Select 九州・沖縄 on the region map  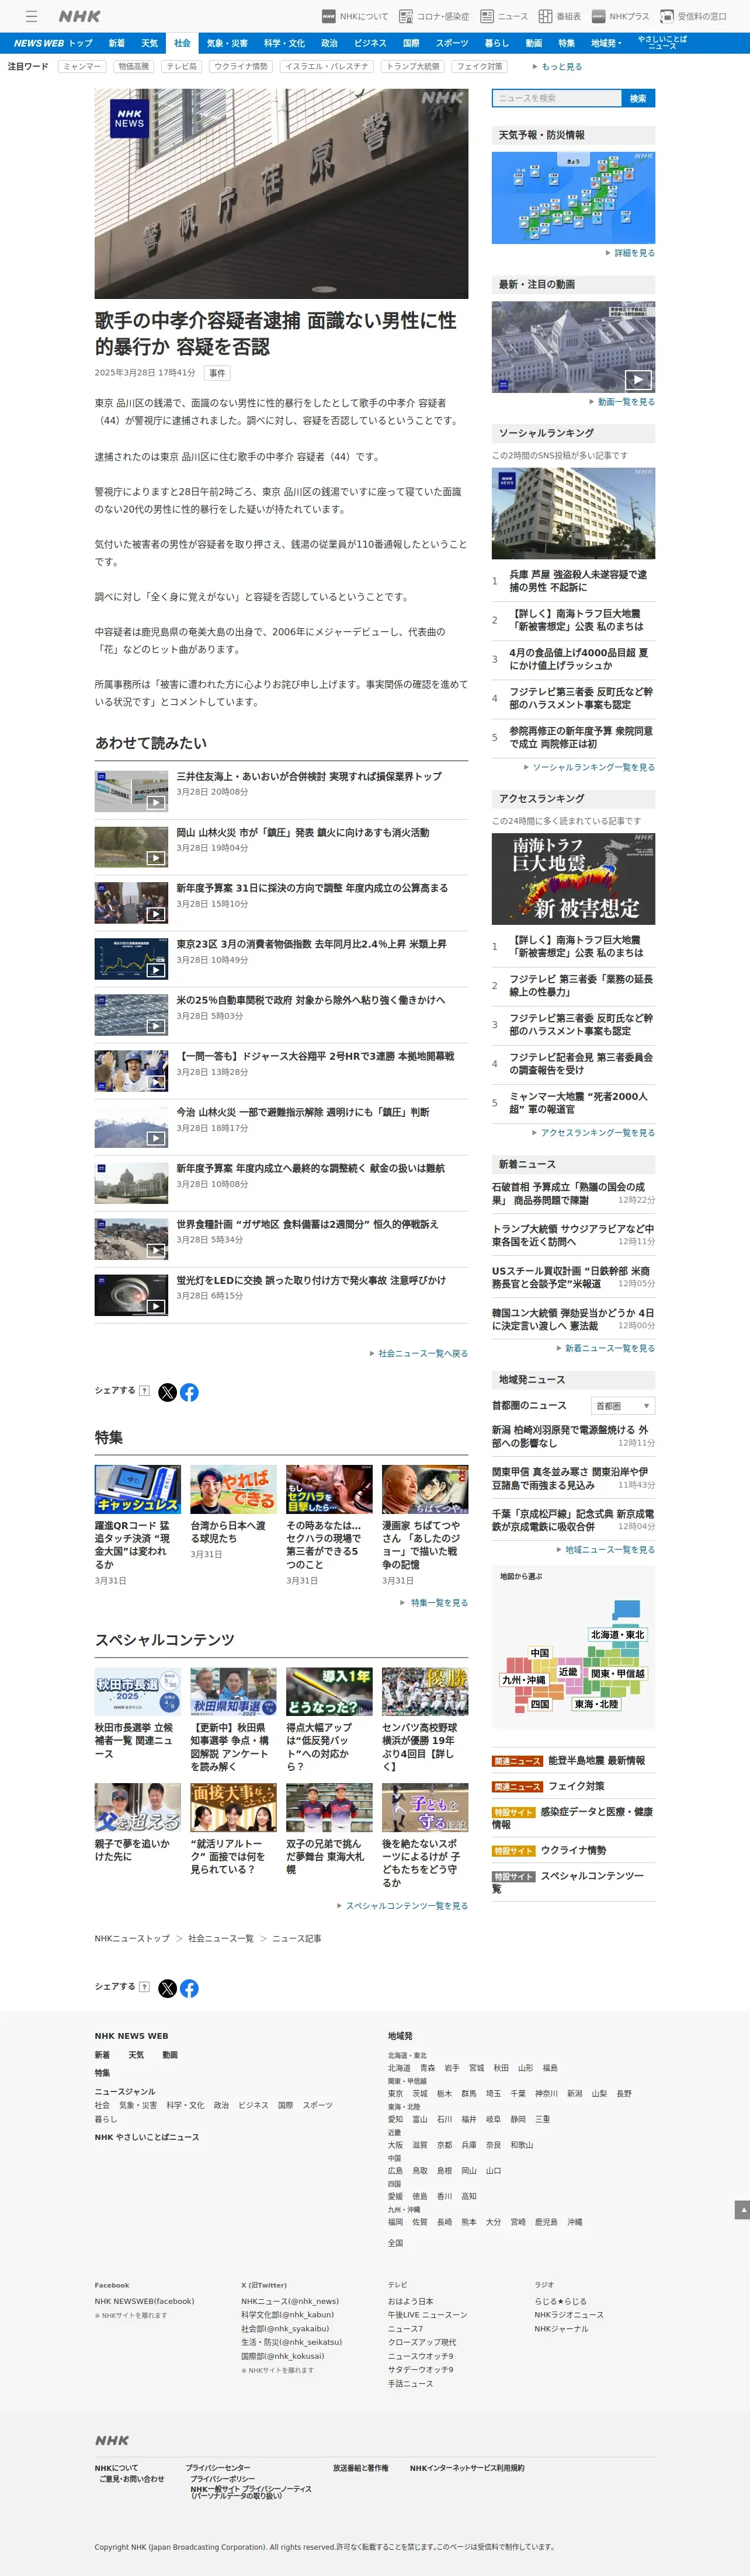(x=523, y=1681)
